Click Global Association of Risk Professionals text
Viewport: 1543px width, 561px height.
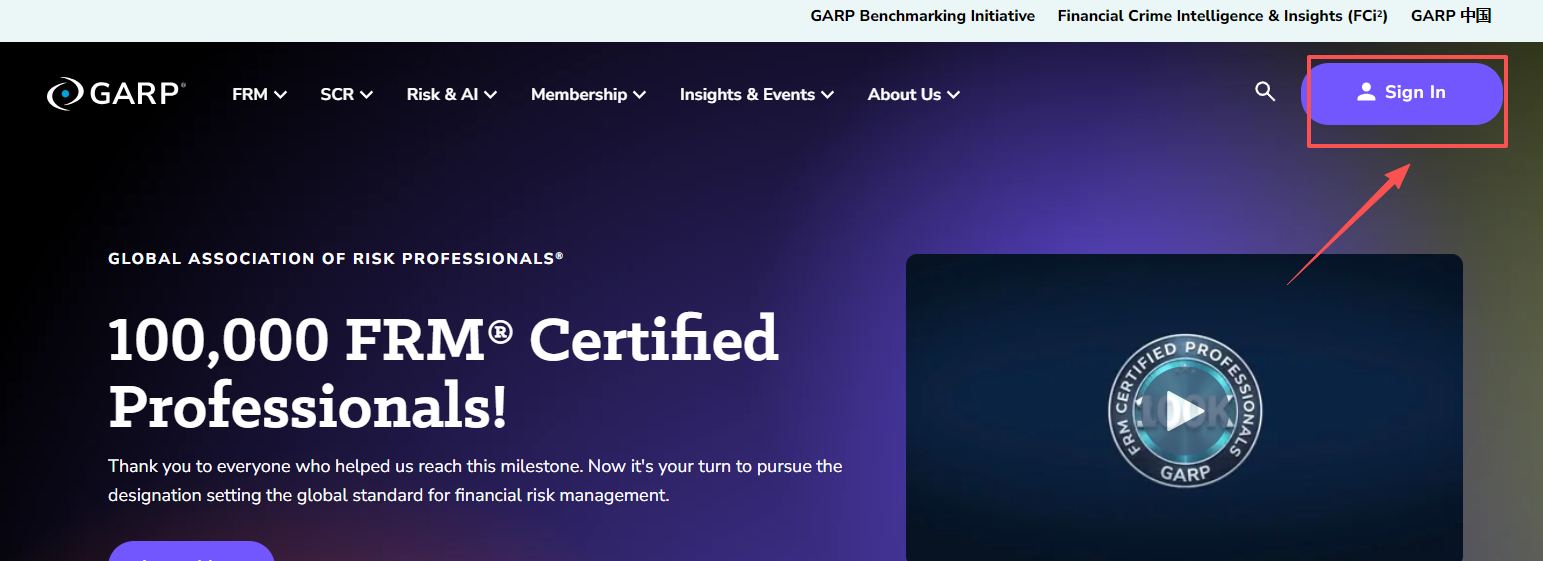(336, 258)
